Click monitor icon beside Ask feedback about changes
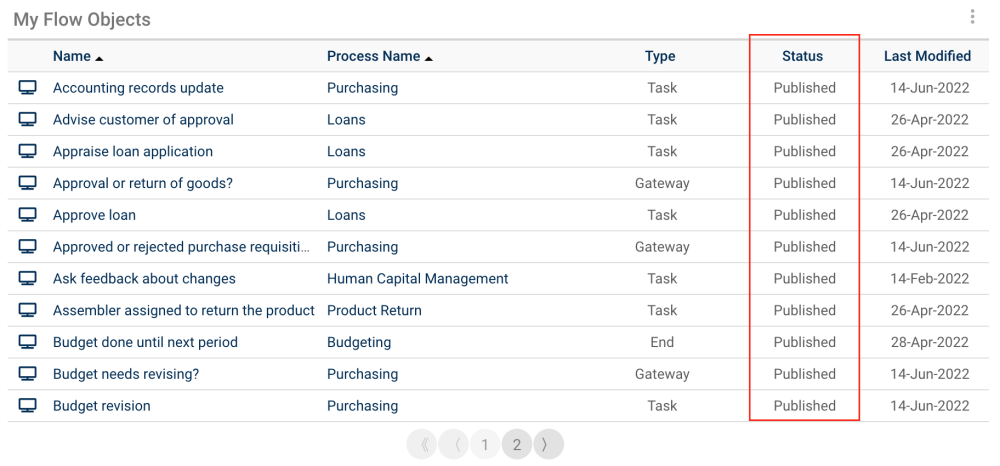 point(28,279)
